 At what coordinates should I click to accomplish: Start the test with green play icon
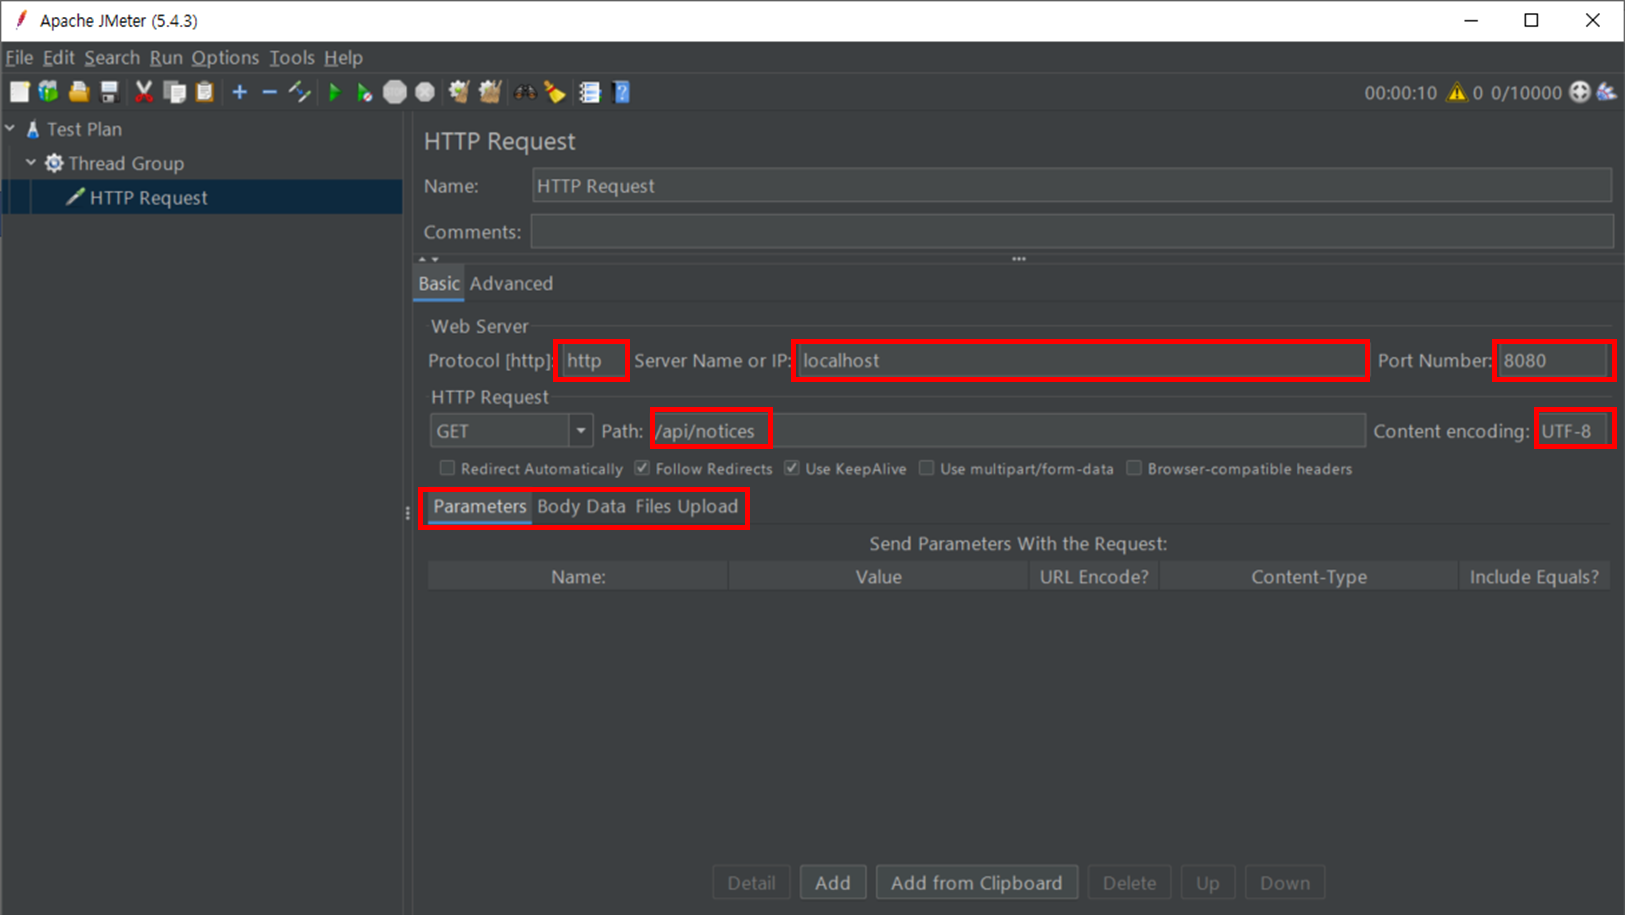coord(335,93)
